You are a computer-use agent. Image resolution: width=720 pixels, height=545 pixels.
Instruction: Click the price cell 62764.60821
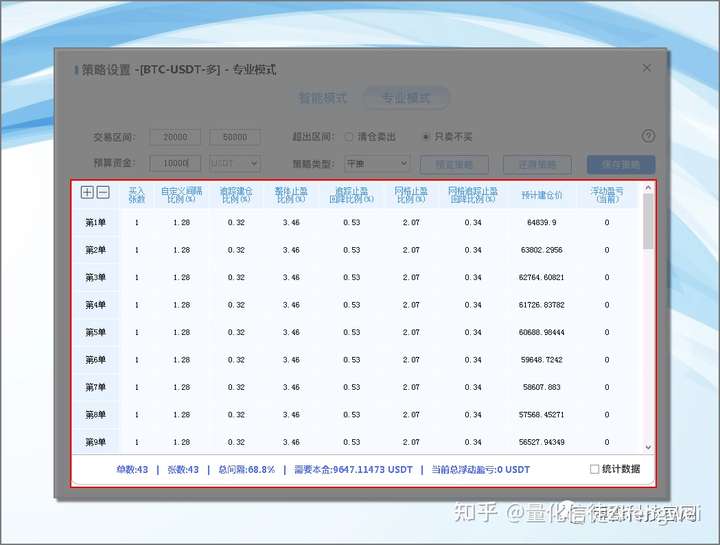click(542, 277)
